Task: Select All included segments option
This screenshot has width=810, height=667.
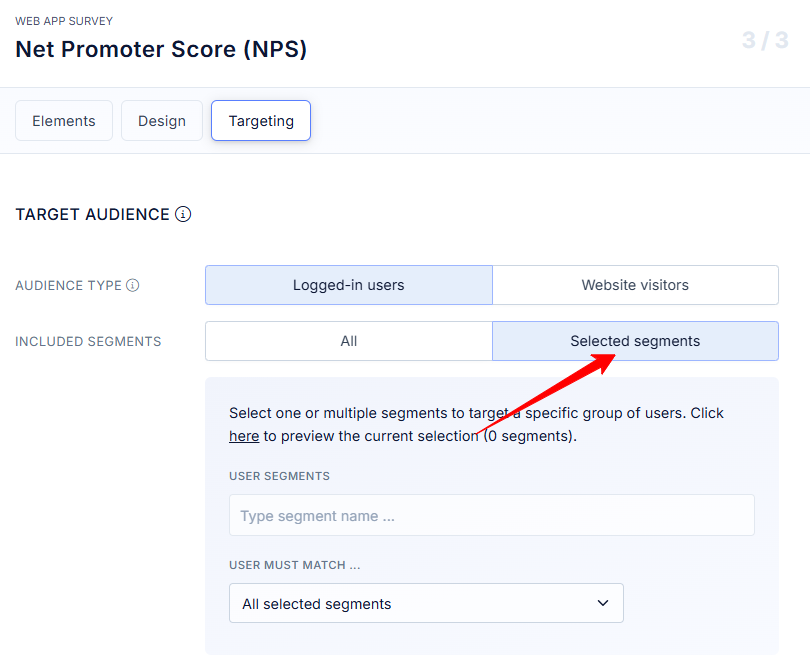Action: click(349, 341)
